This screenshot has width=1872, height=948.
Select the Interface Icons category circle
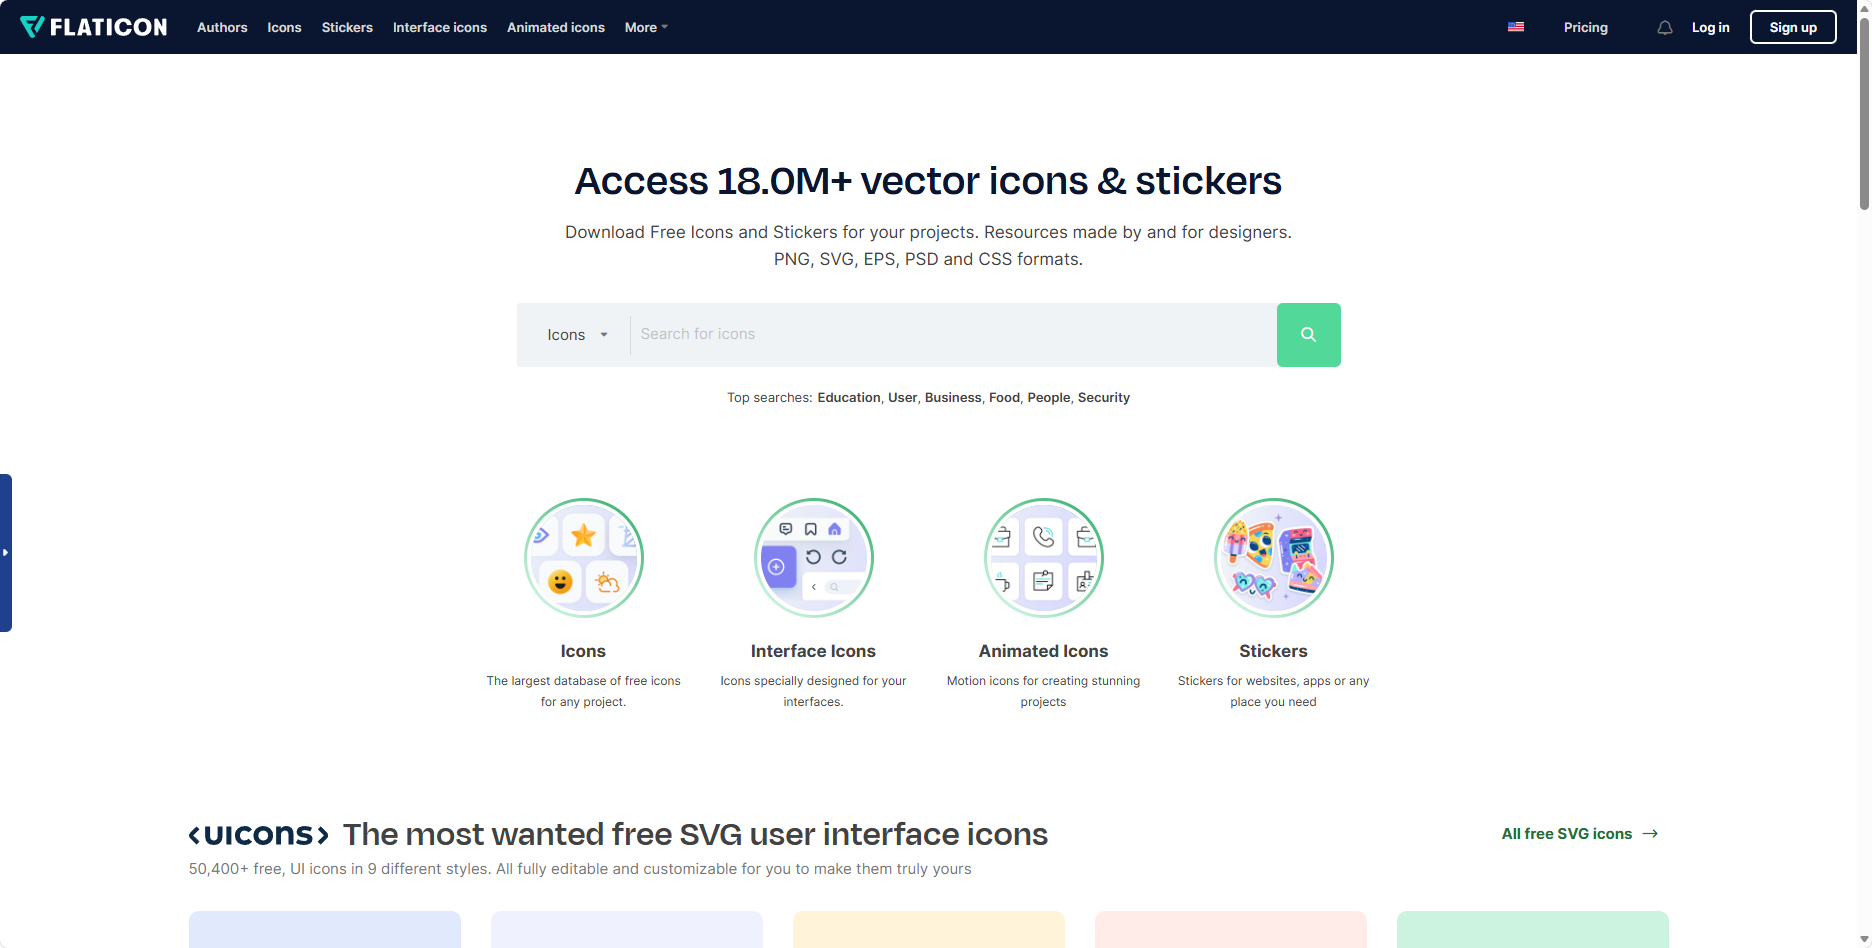(813, 557)
